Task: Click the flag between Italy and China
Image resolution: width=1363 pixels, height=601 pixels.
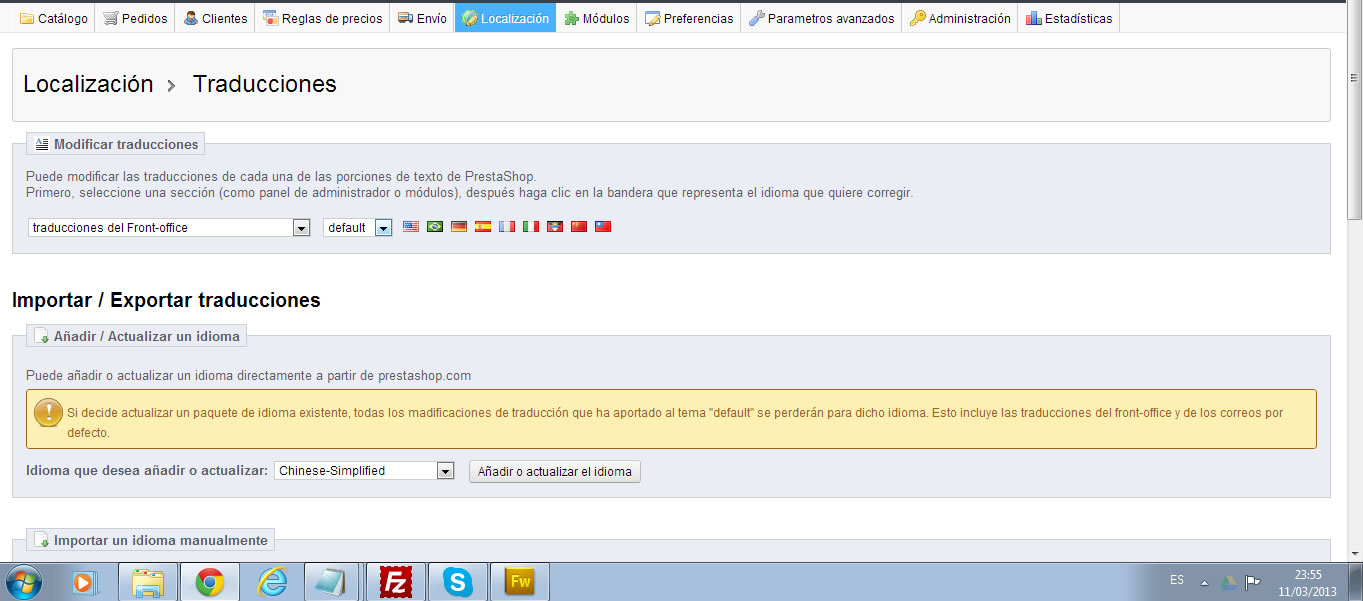Action: [555, 227]
